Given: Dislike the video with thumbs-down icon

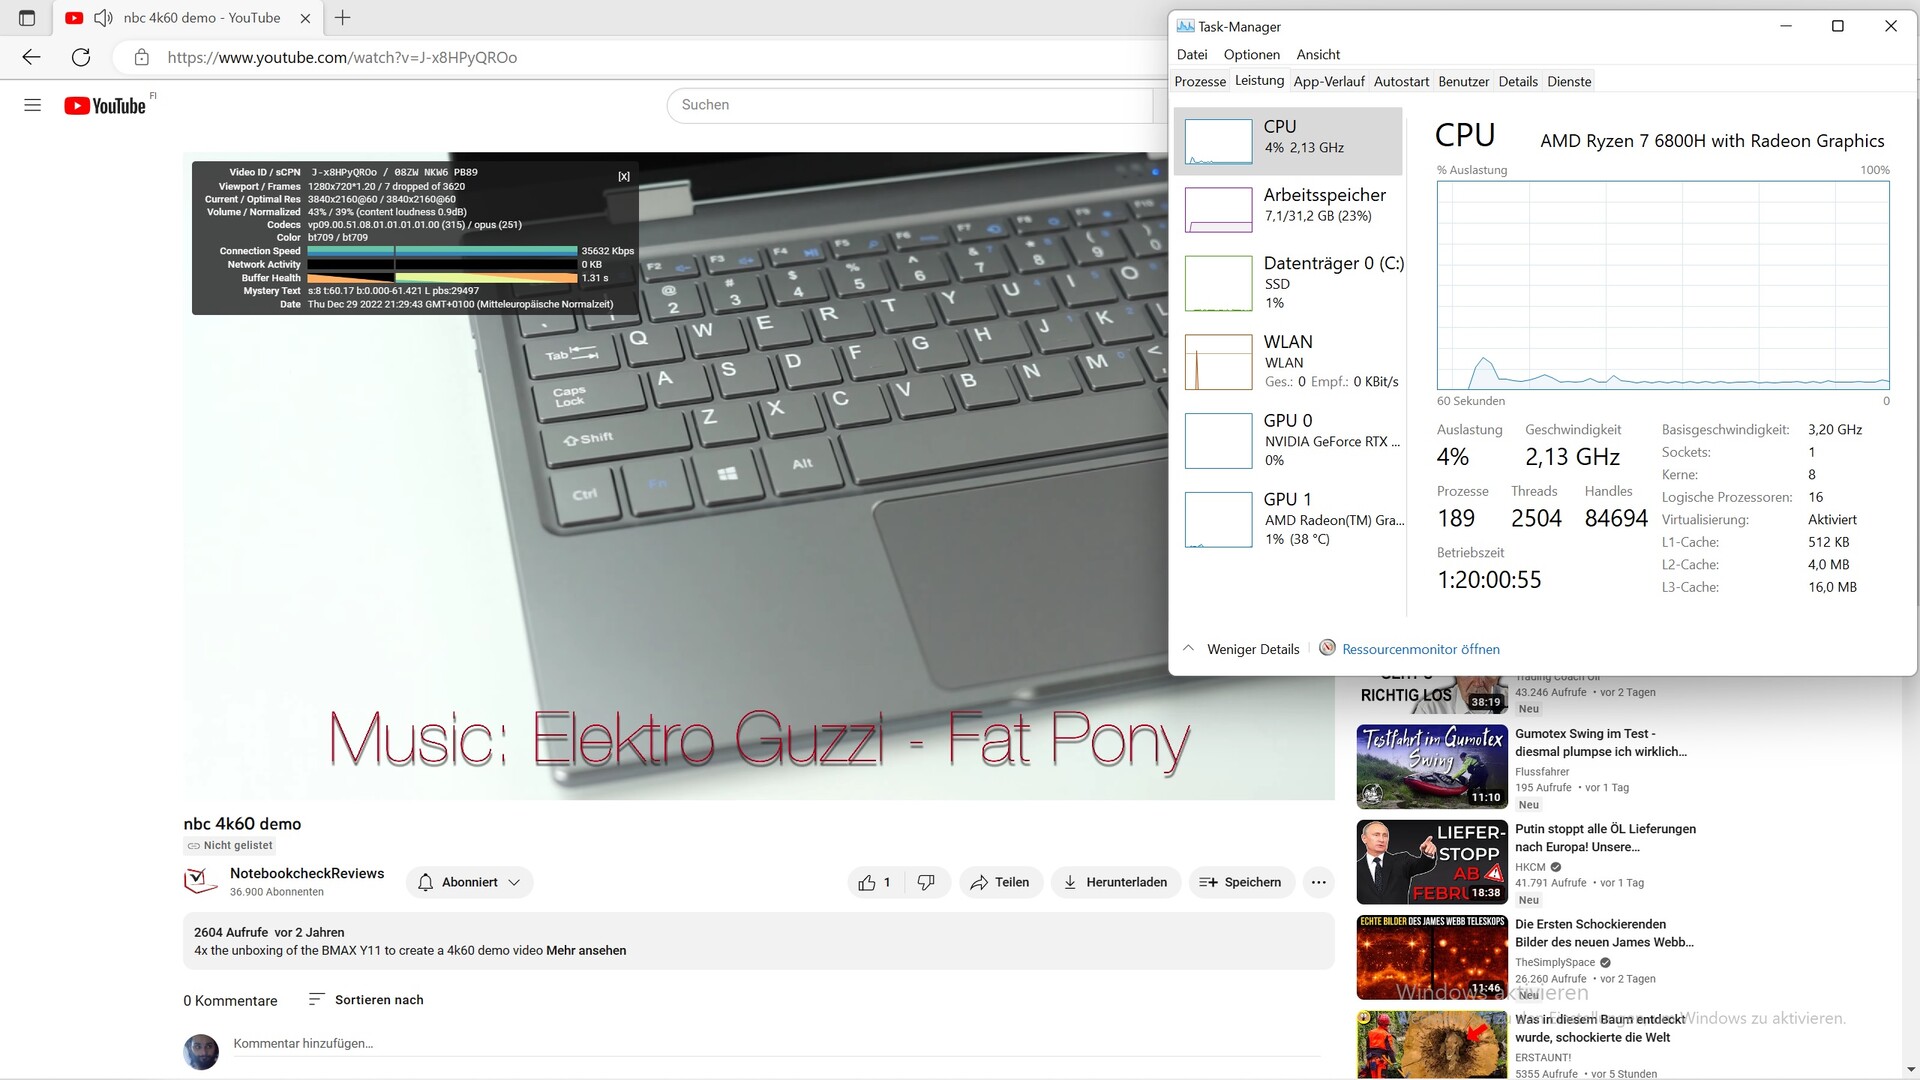Looking at the screenshot, I should [926, 882].
